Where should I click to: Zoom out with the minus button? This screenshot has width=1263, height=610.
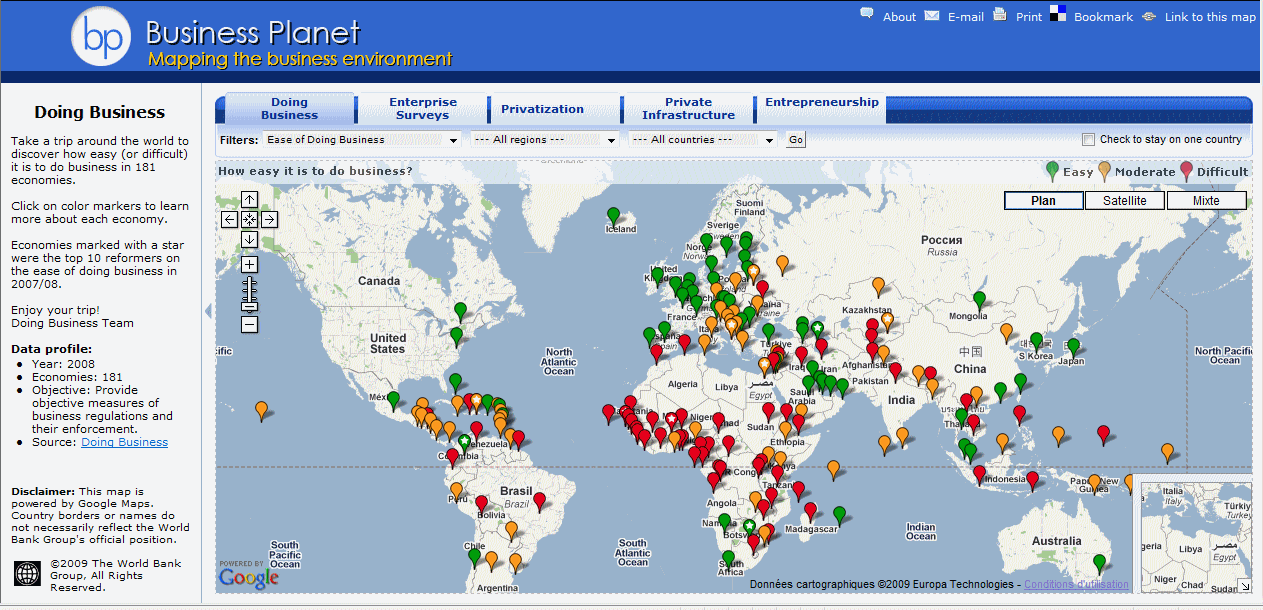[x=250, y=324]
